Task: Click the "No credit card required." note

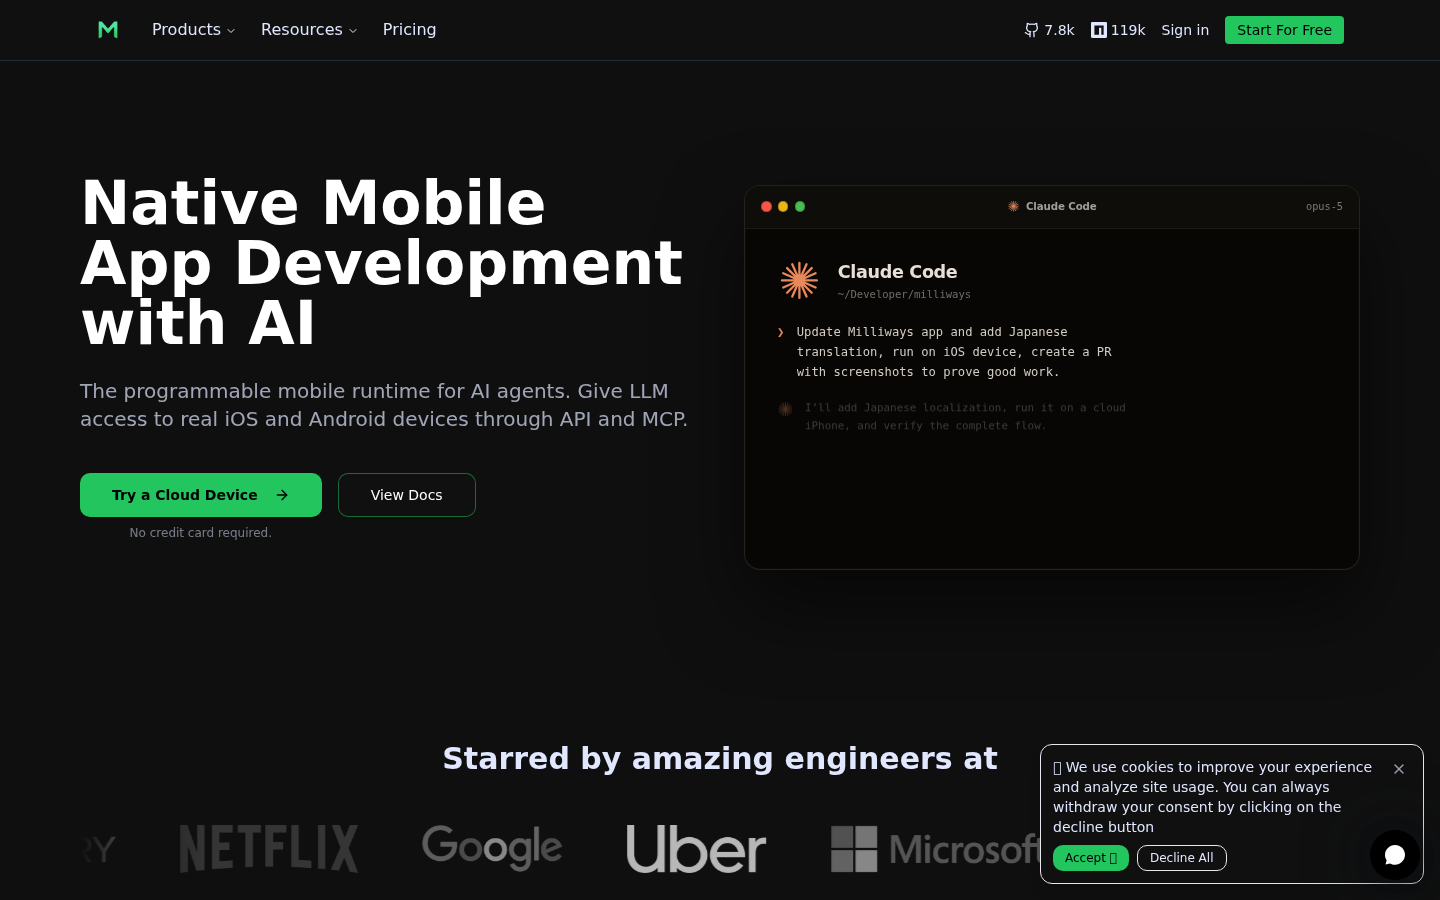Action: coord(201,533)
